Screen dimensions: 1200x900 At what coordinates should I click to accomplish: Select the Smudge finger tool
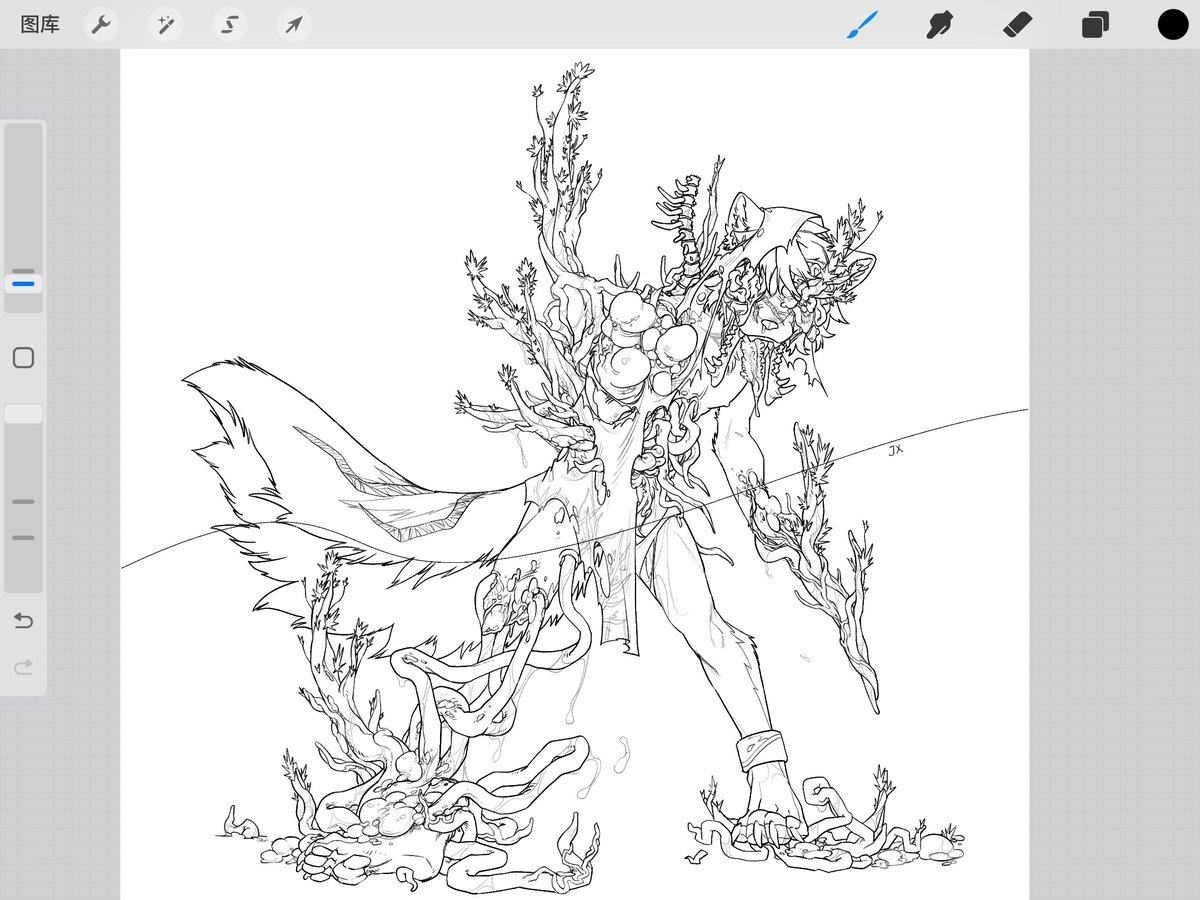(x=939, y=24)
